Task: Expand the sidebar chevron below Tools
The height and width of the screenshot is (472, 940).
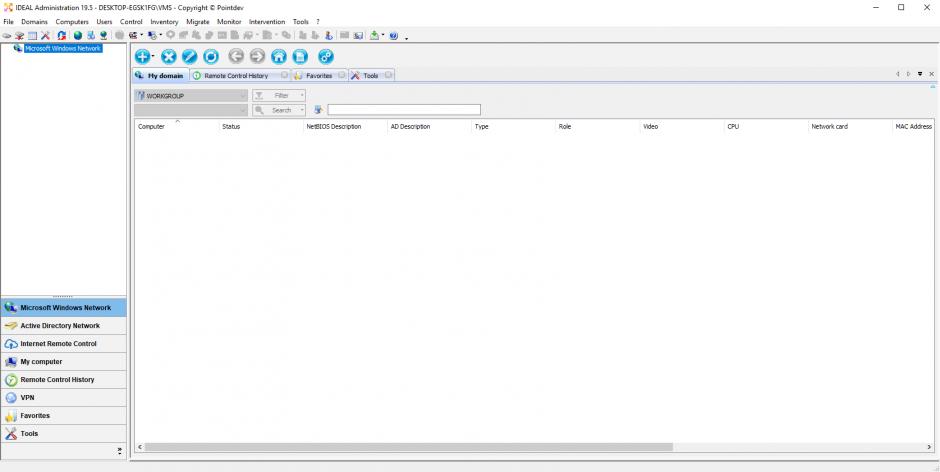Action: 119,450
